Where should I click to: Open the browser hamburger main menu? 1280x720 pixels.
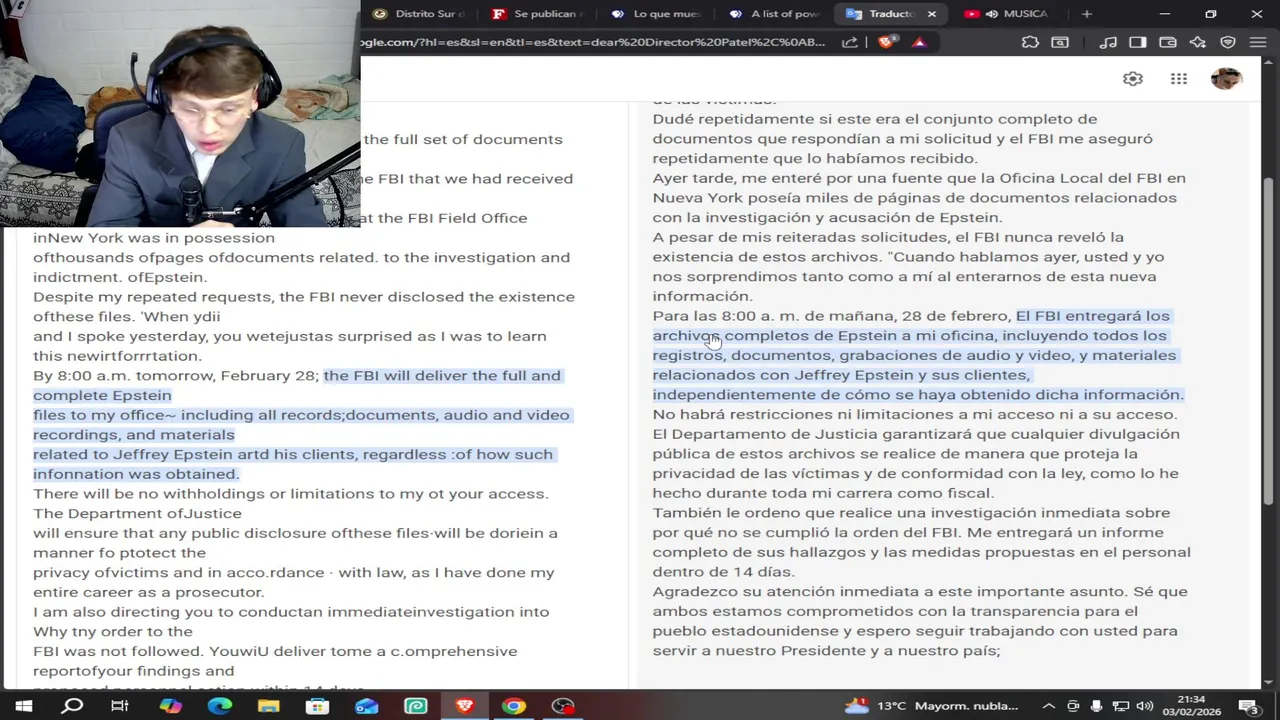[x=1258, y=42]
